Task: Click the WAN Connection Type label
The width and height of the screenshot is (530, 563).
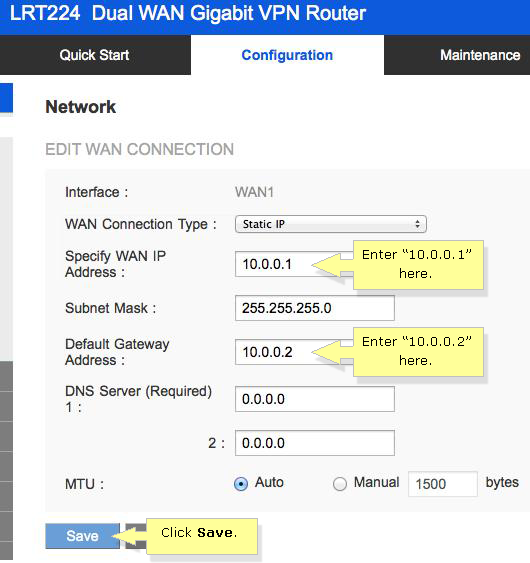Action: [141, 224]
